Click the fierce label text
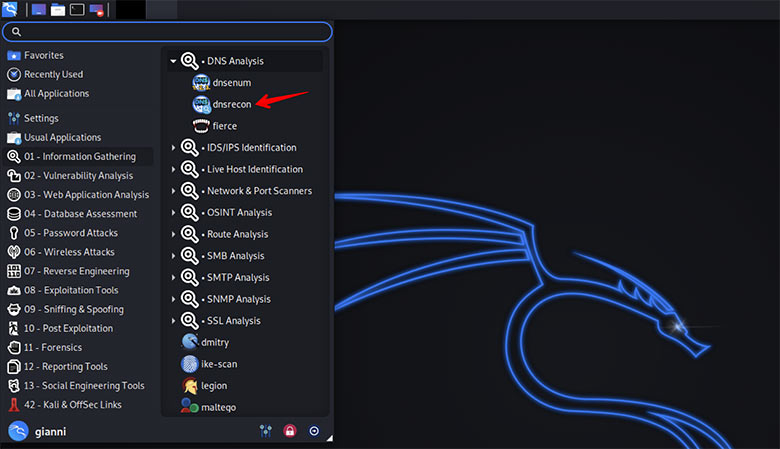Viewport: 780px width, 449px height. pos(225,126)
